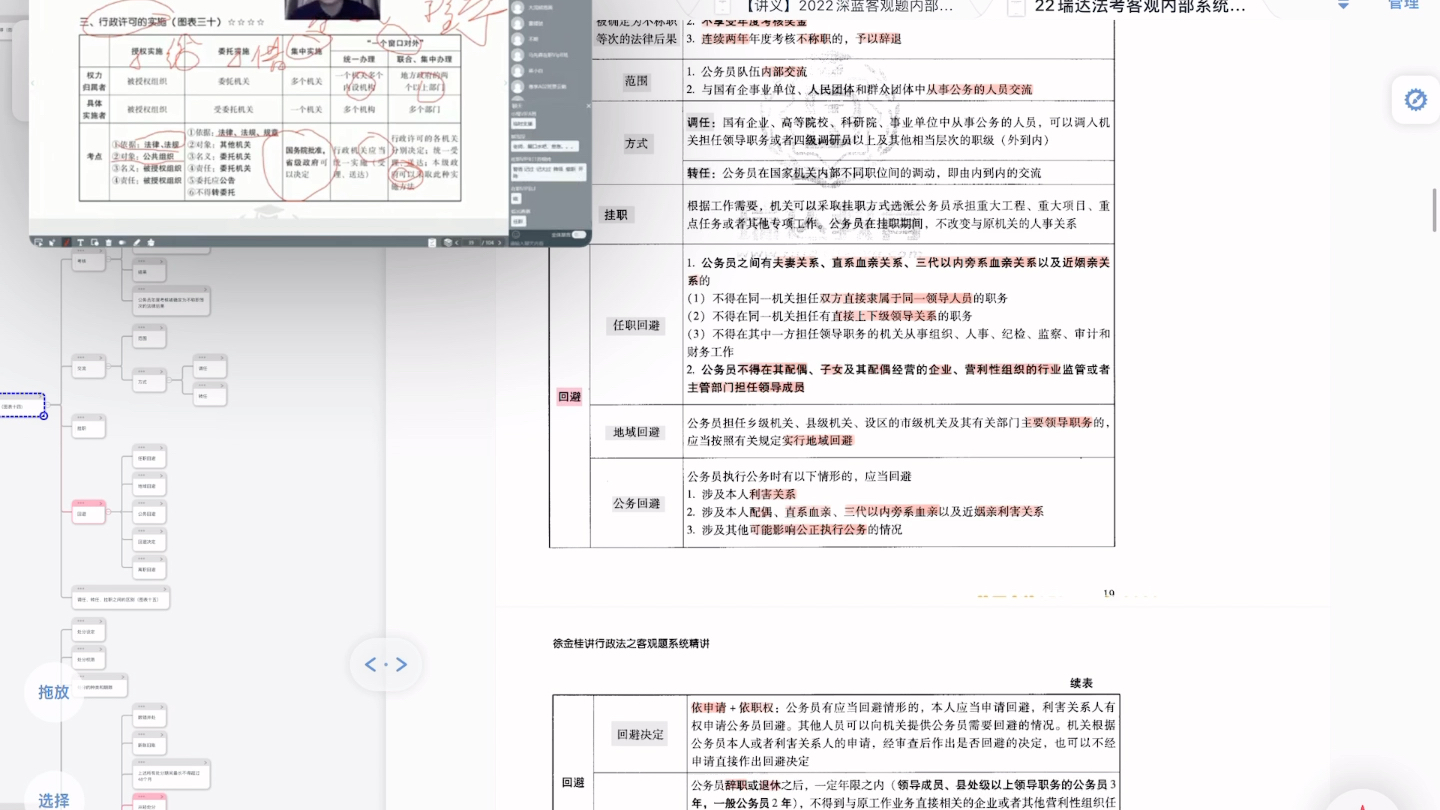Collapse the 交流 mind map branch toggle
1440x810 pixels.
pyautogui.click(x=108, y=365)
